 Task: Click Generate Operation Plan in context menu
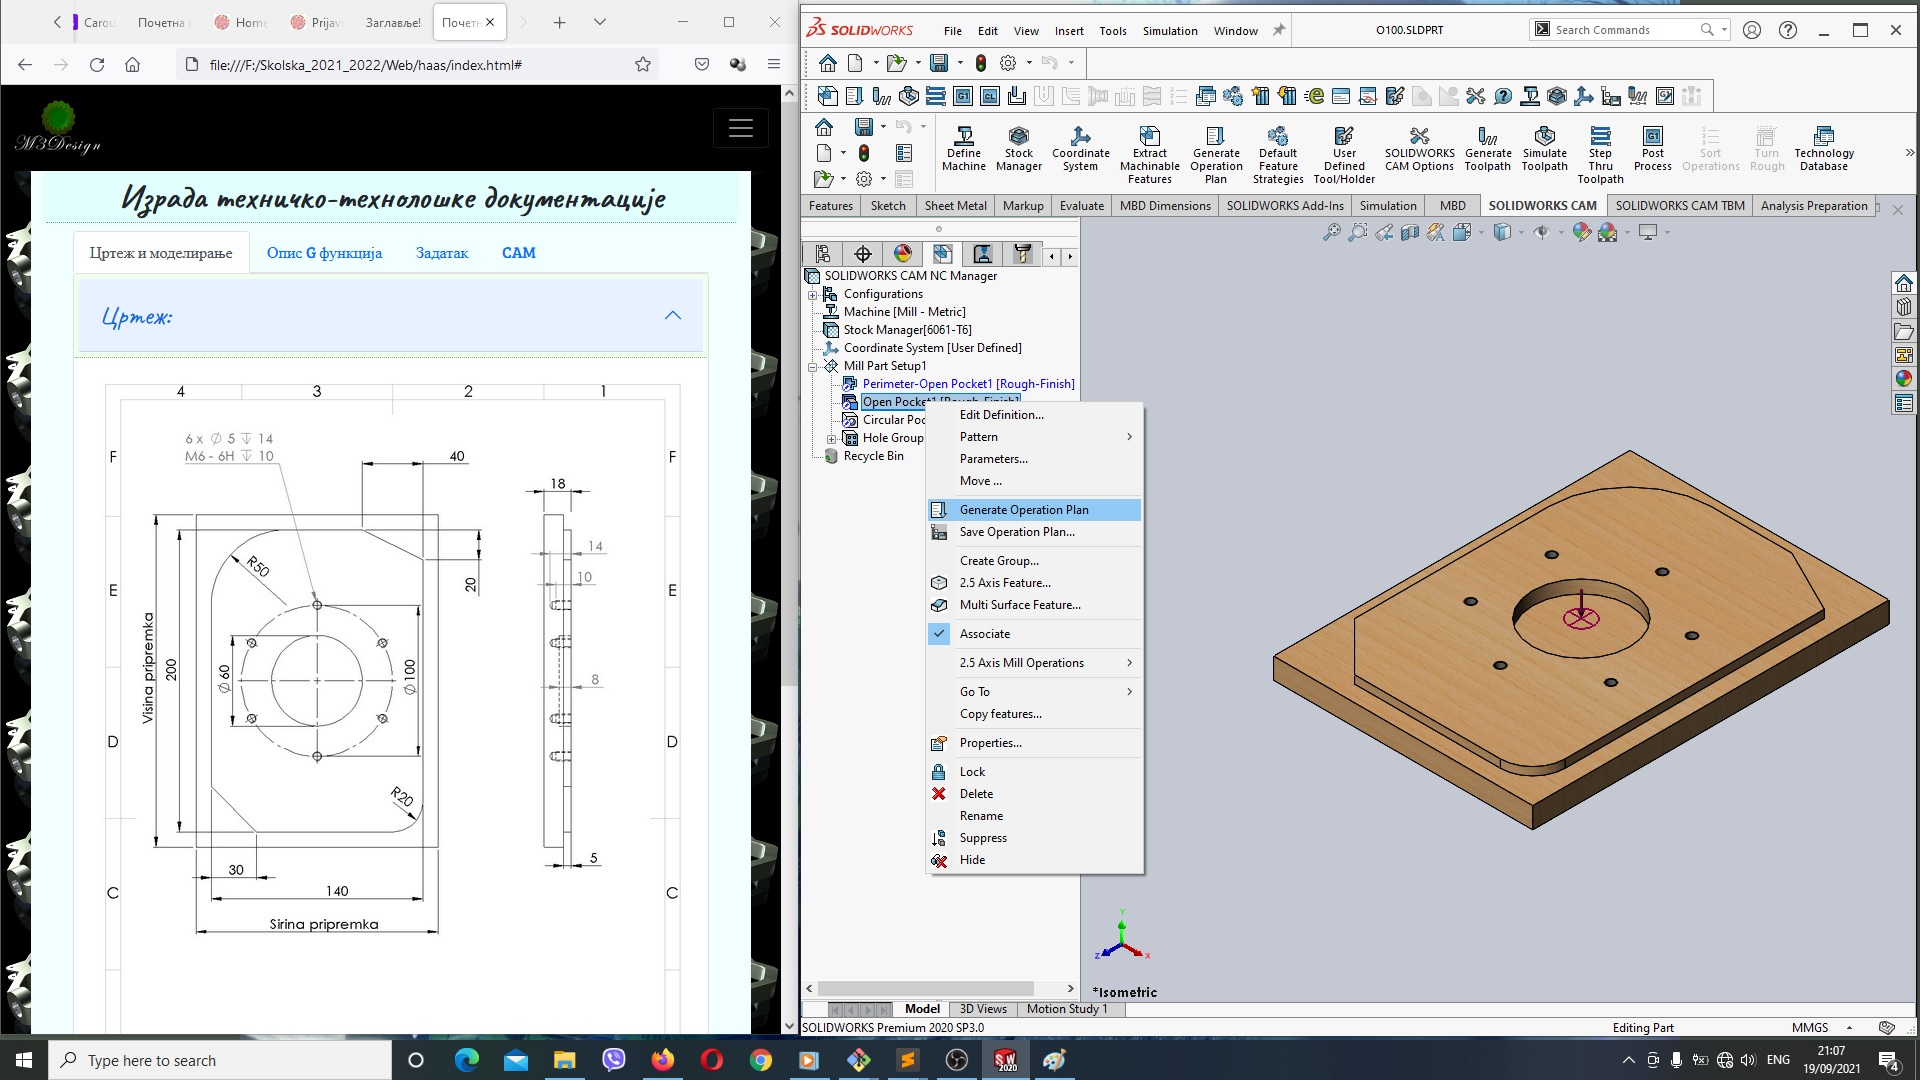(x=1025, y=509)
